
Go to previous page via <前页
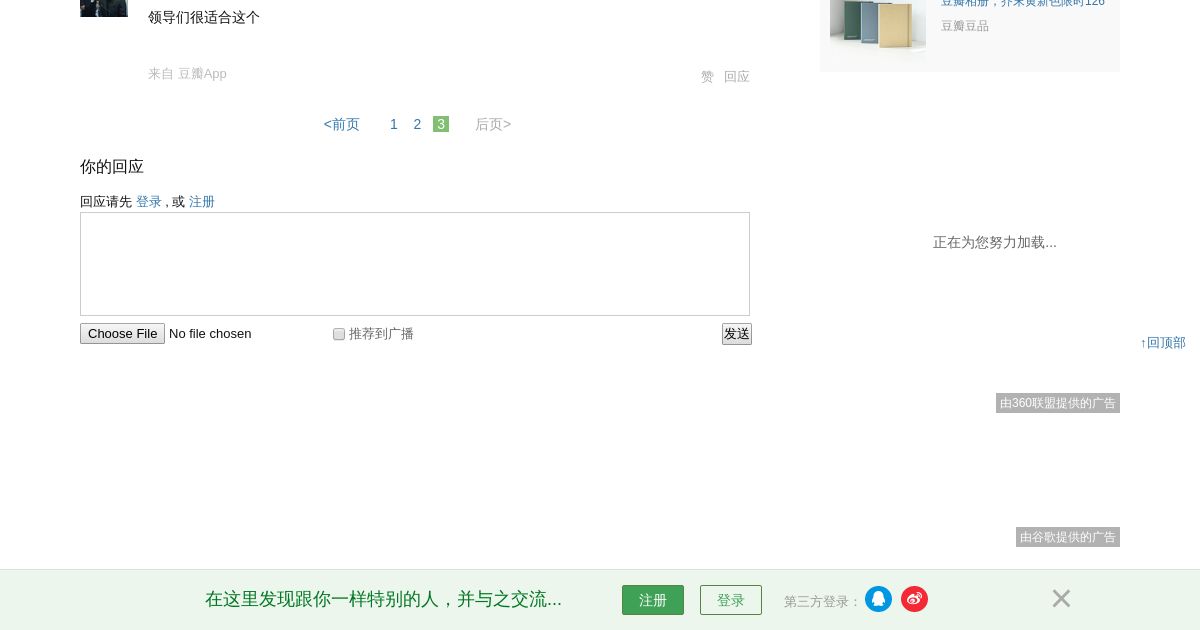(x=341, y=124)
